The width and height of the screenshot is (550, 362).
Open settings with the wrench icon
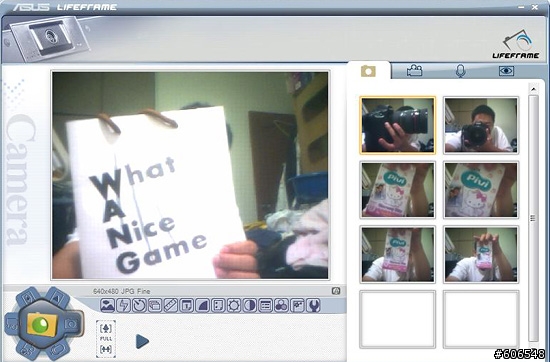click(313, 306)
